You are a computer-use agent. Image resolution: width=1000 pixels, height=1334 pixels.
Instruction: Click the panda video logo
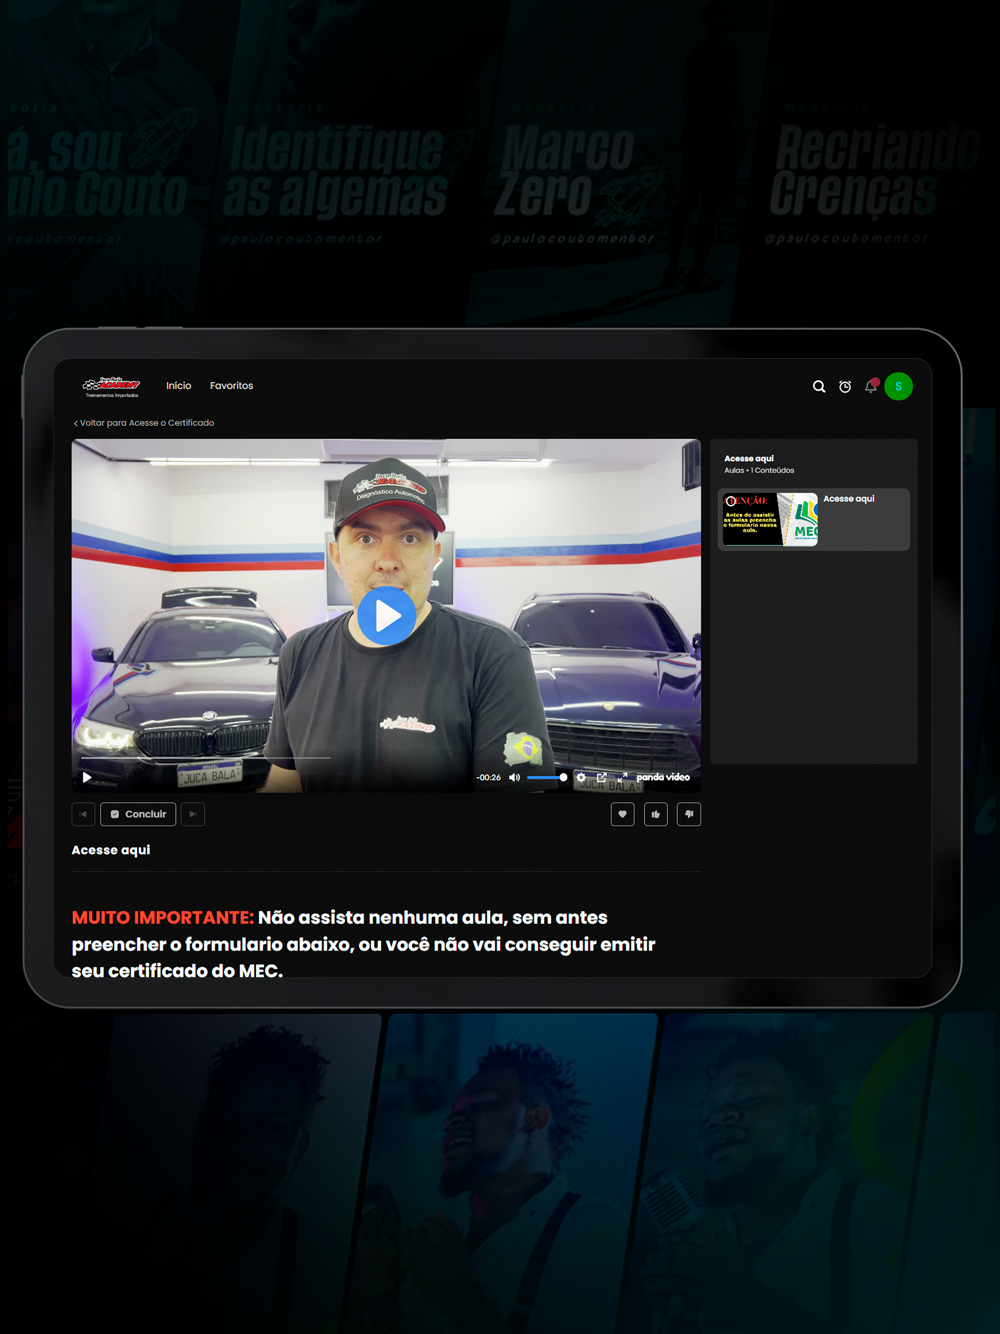click(663, 777)
